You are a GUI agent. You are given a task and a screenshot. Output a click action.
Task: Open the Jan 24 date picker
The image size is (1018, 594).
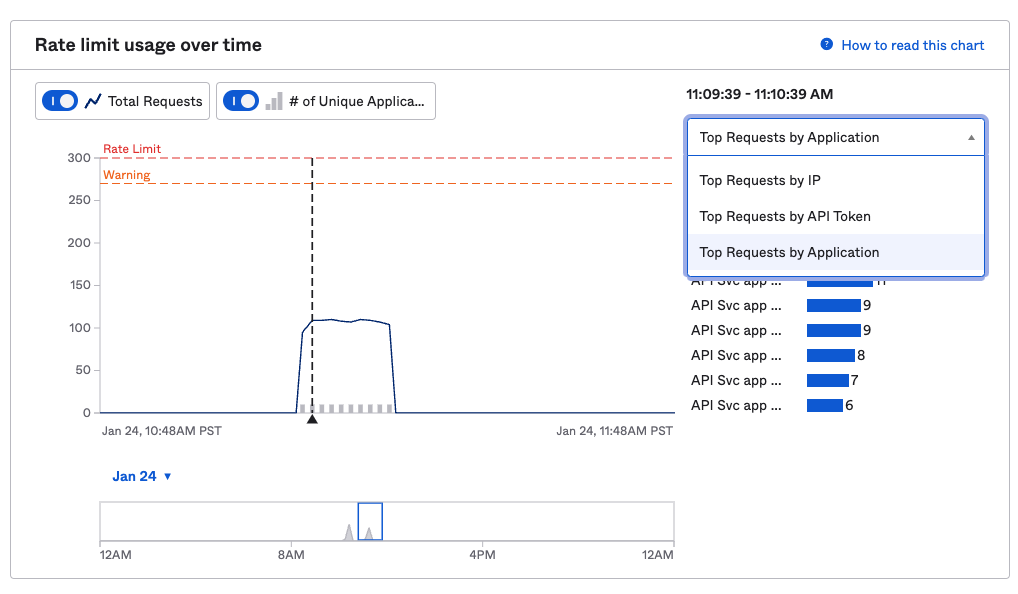142,476
